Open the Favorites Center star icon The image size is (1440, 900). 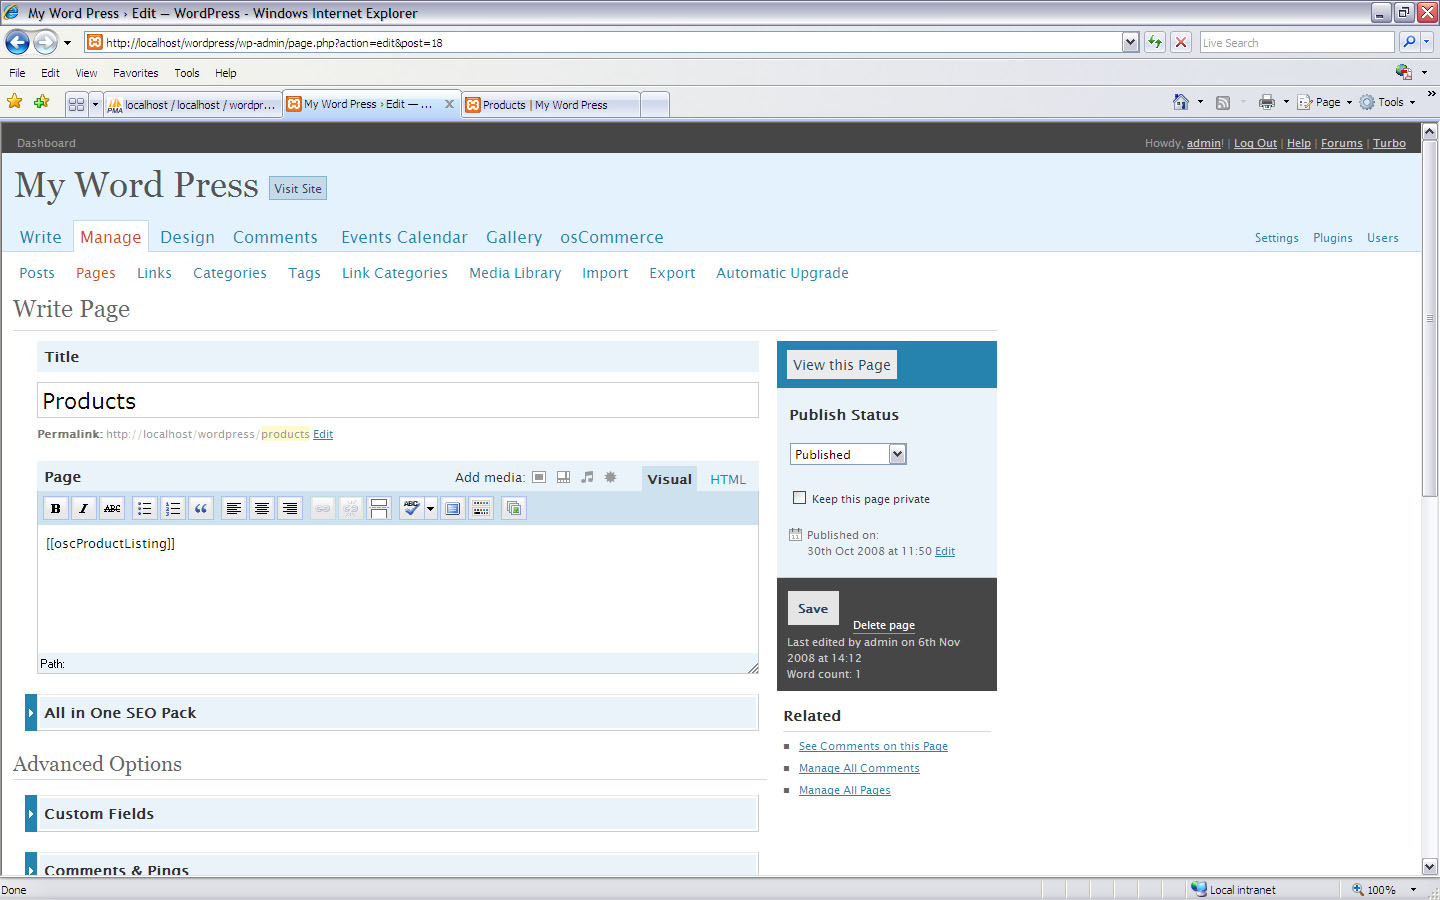[x=14, y=102]
